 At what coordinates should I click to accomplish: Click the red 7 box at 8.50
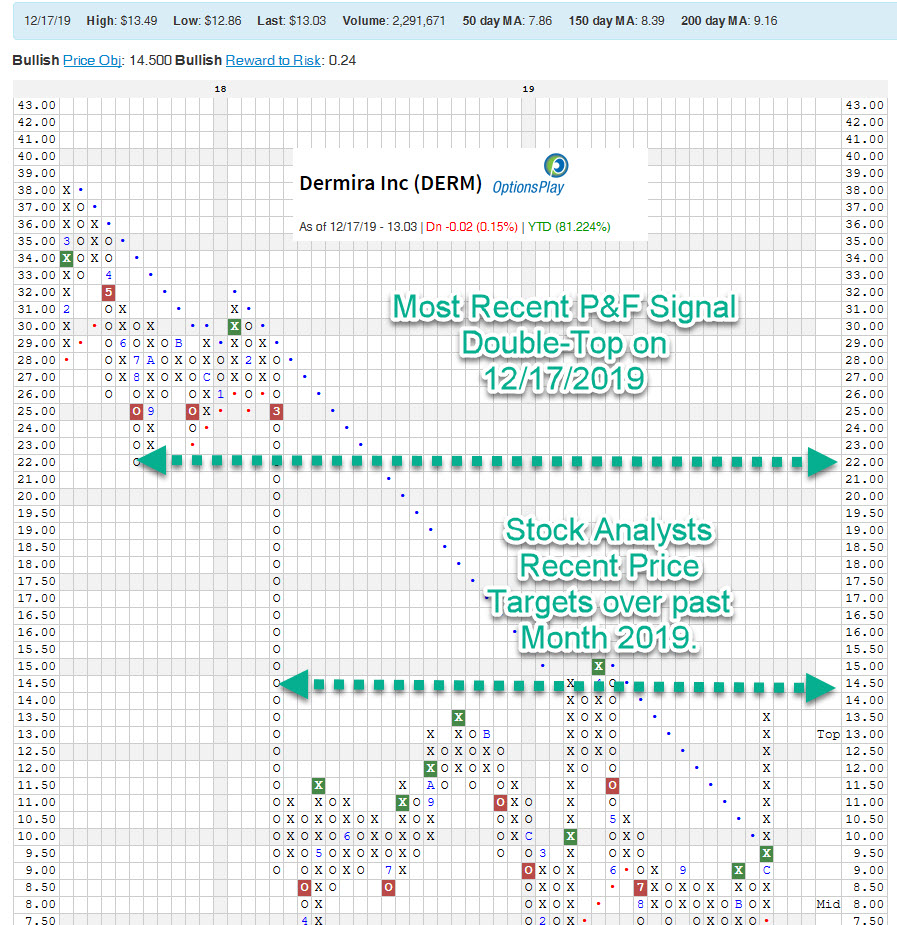[640, 887]
